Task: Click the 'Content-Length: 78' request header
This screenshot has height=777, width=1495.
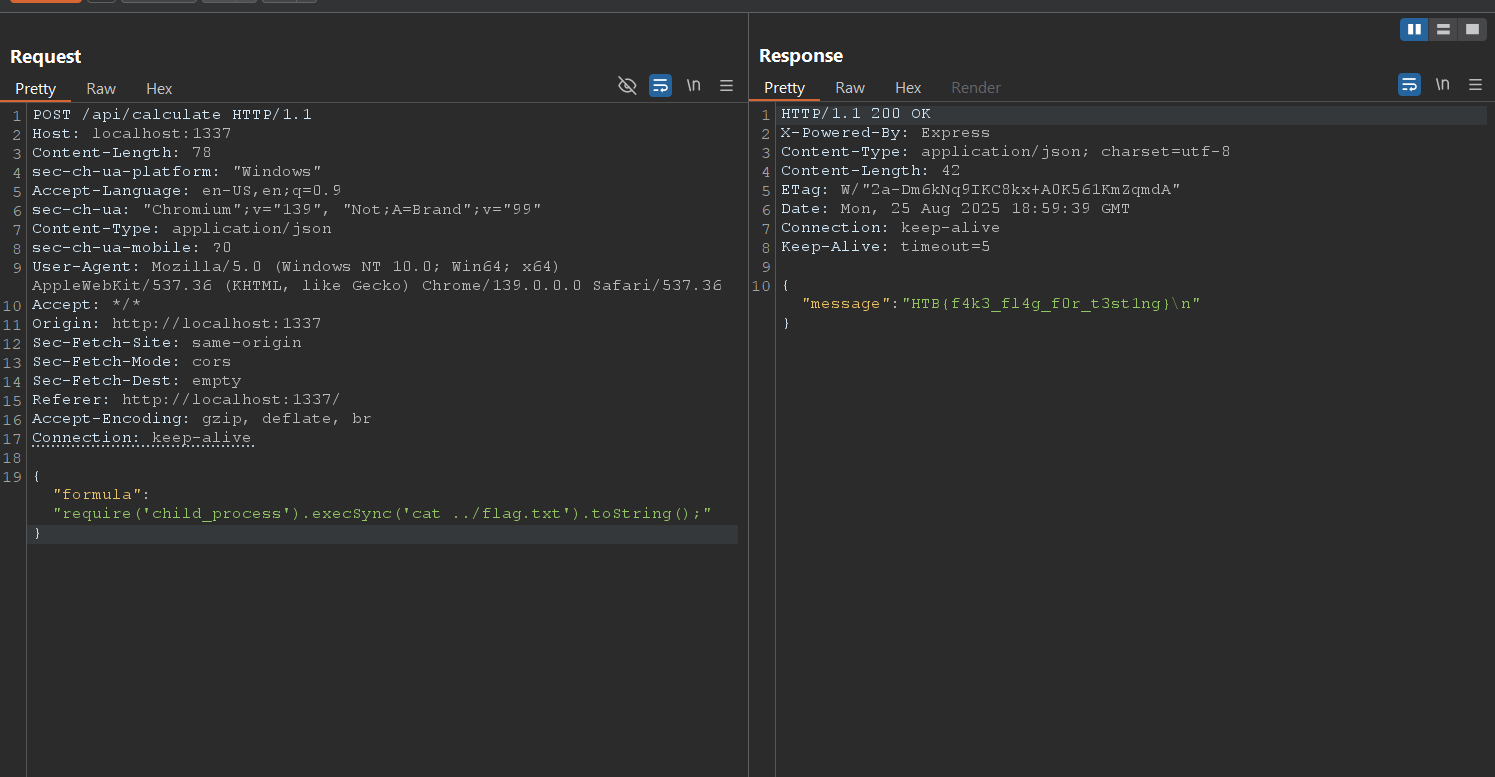Action: coord(122,153)
